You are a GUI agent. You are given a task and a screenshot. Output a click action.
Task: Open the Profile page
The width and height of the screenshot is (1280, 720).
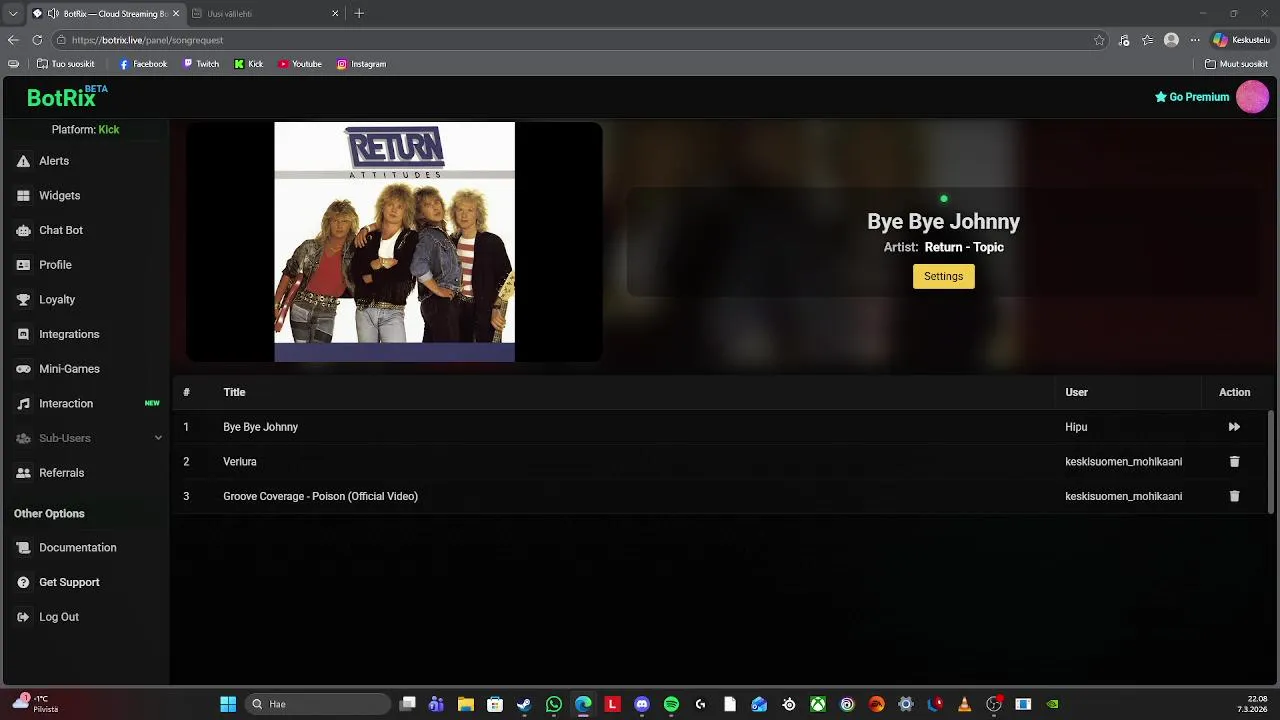point(55,265)
